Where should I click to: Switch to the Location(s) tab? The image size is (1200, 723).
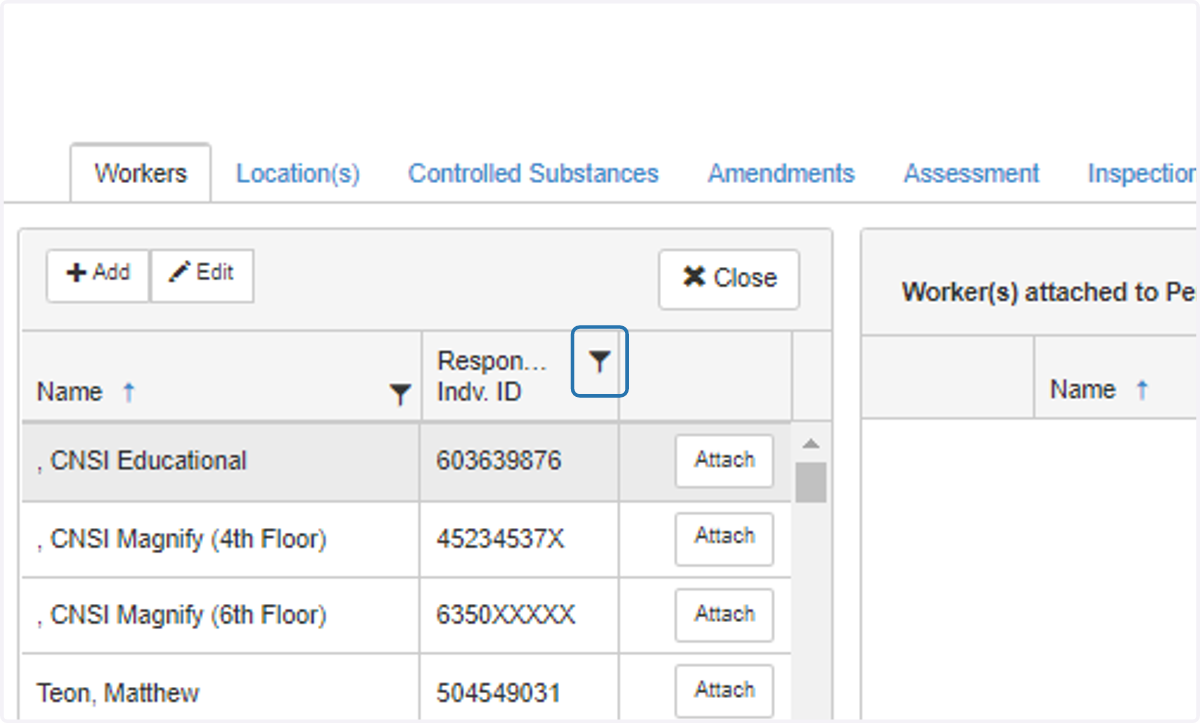pyautogui.click(x=298, y=173)
